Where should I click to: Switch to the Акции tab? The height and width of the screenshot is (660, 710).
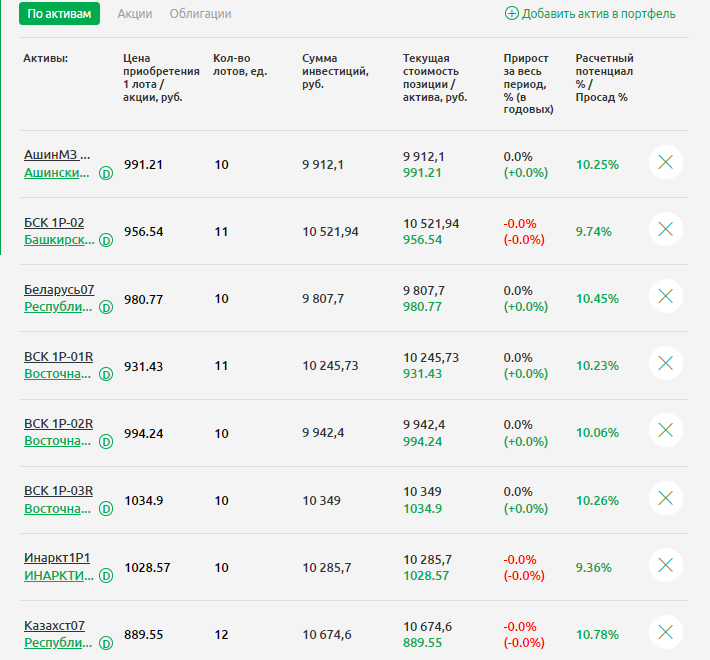tap(135, 14)
